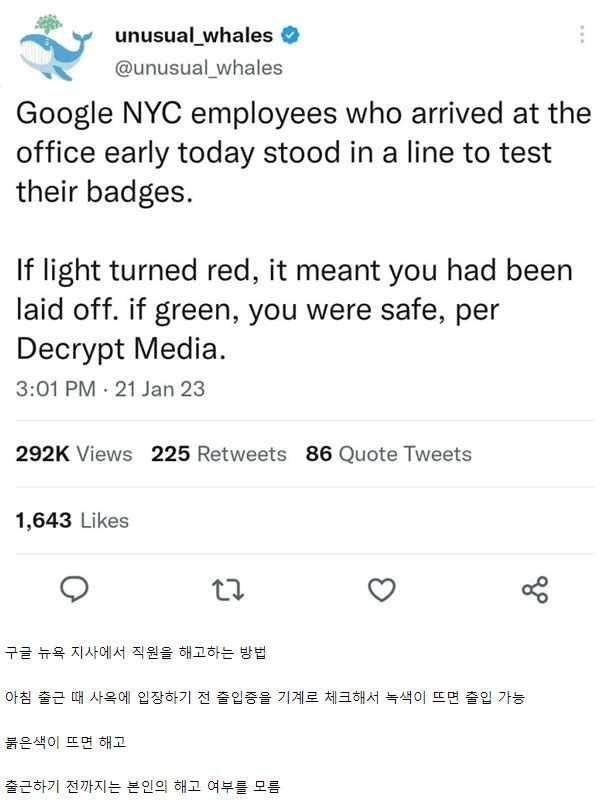Open the 86 Quote Tweets list
Screen dimensions: 600x810
pyautogui.click(x=388, y=454)
